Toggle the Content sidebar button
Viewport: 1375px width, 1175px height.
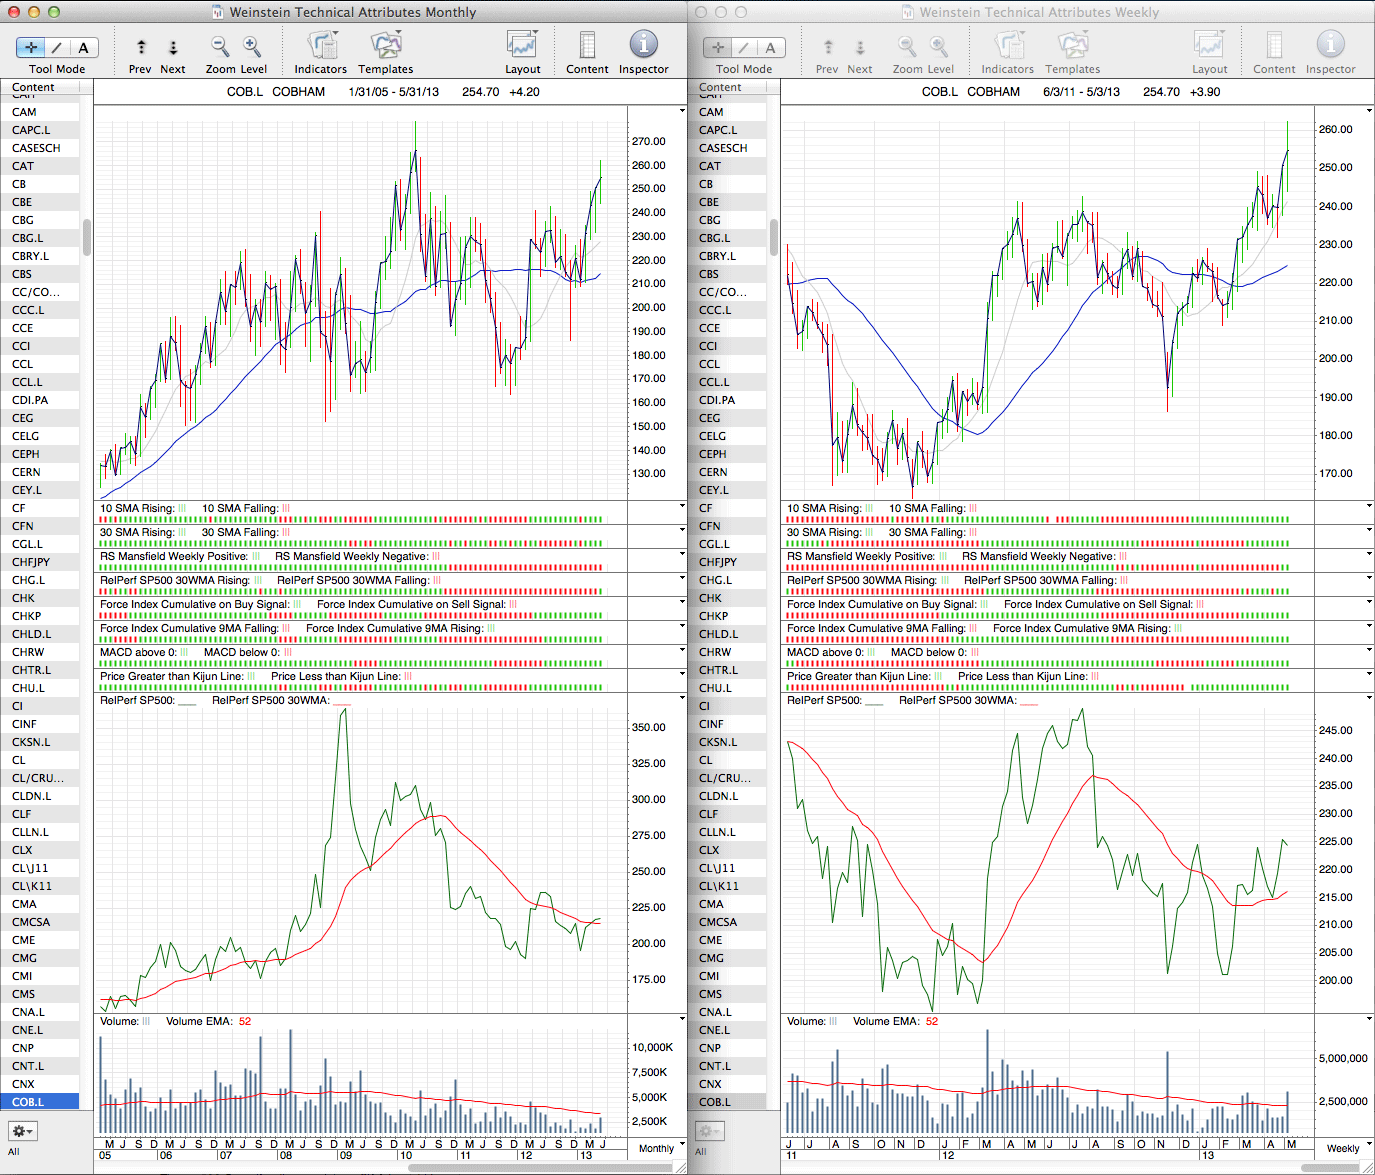pos(587,45)
